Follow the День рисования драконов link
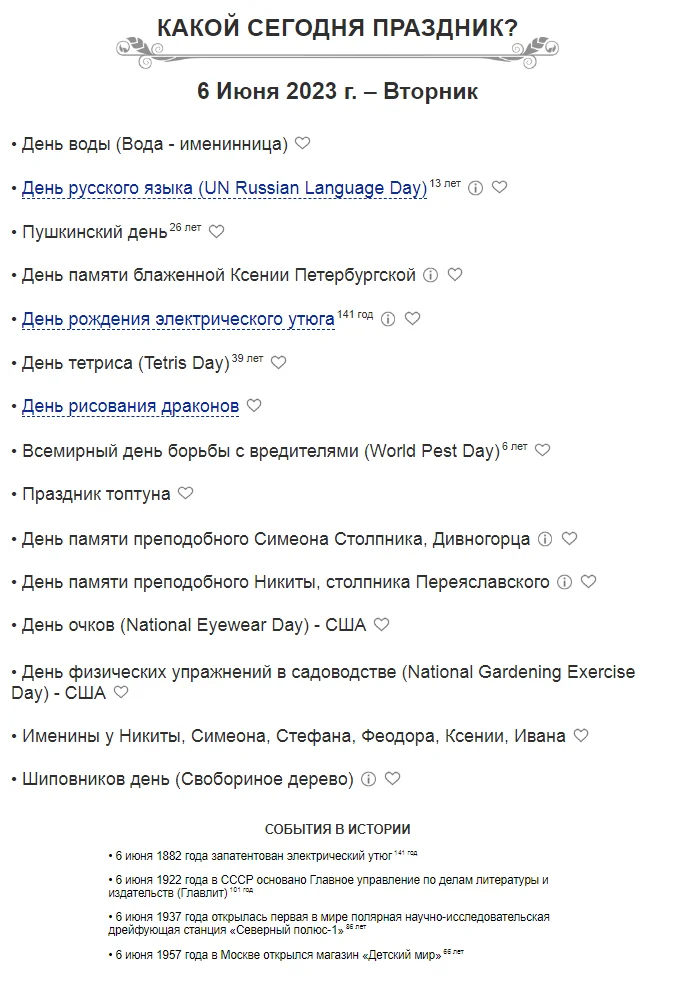Screen dimensions: 684x982 point(130,406)
